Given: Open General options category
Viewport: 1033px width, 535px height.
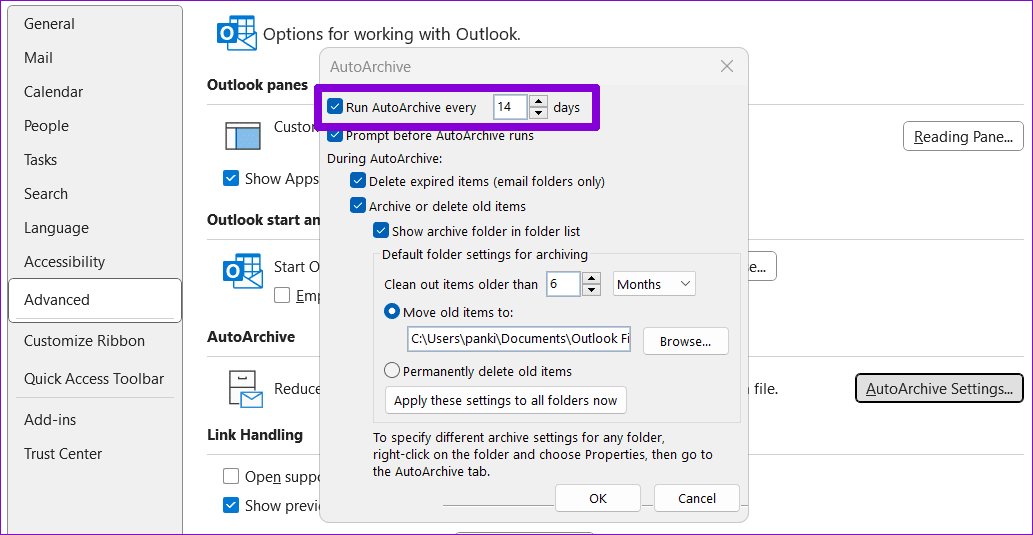Looking at the screenshot, I should (49, 24).
